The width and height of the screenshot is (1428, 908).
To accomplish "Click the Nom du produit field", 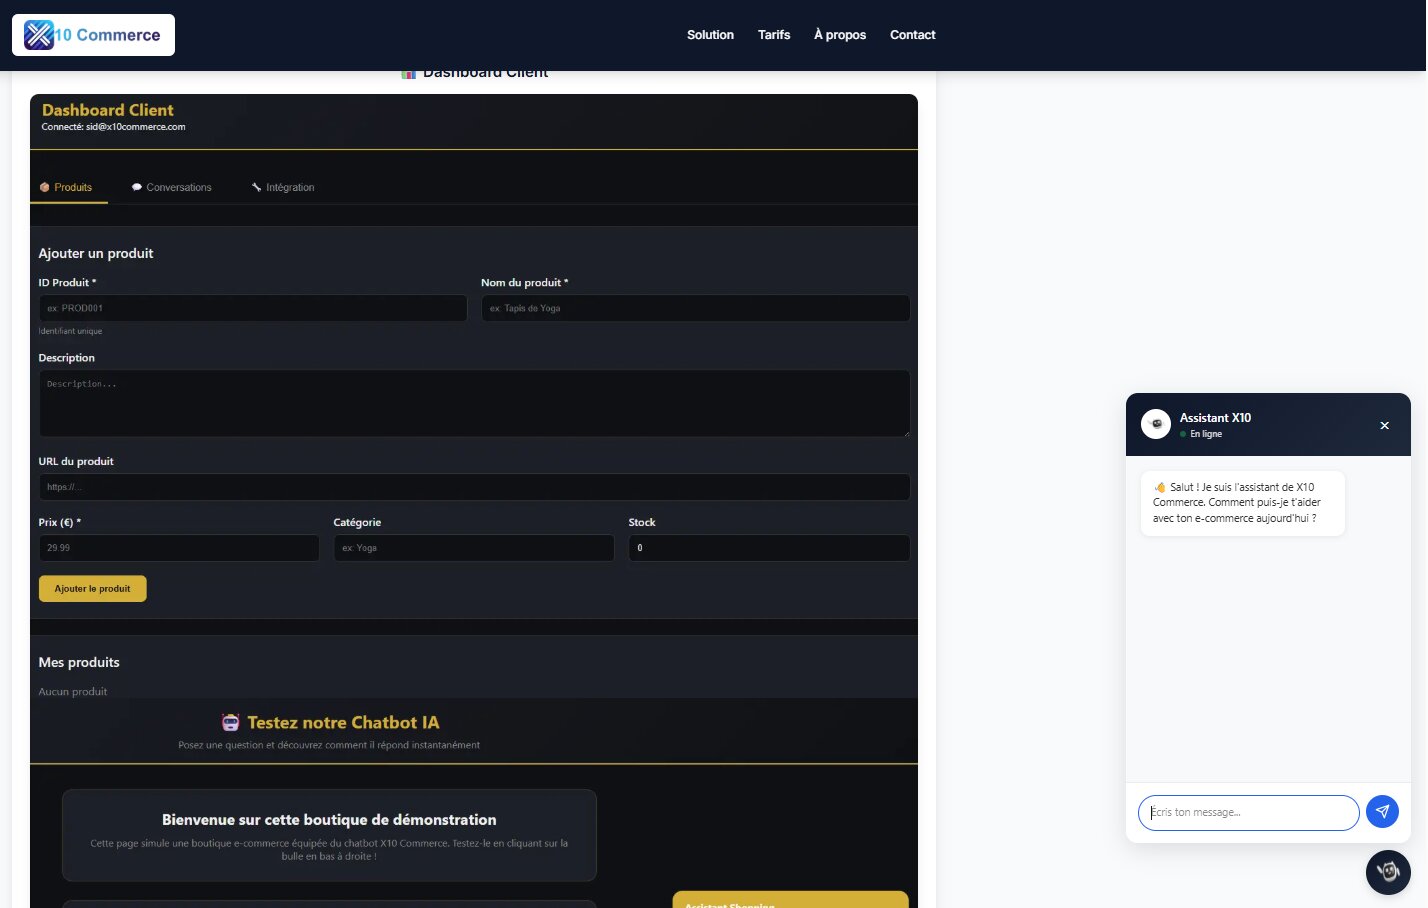I will [x=695, y=308].
